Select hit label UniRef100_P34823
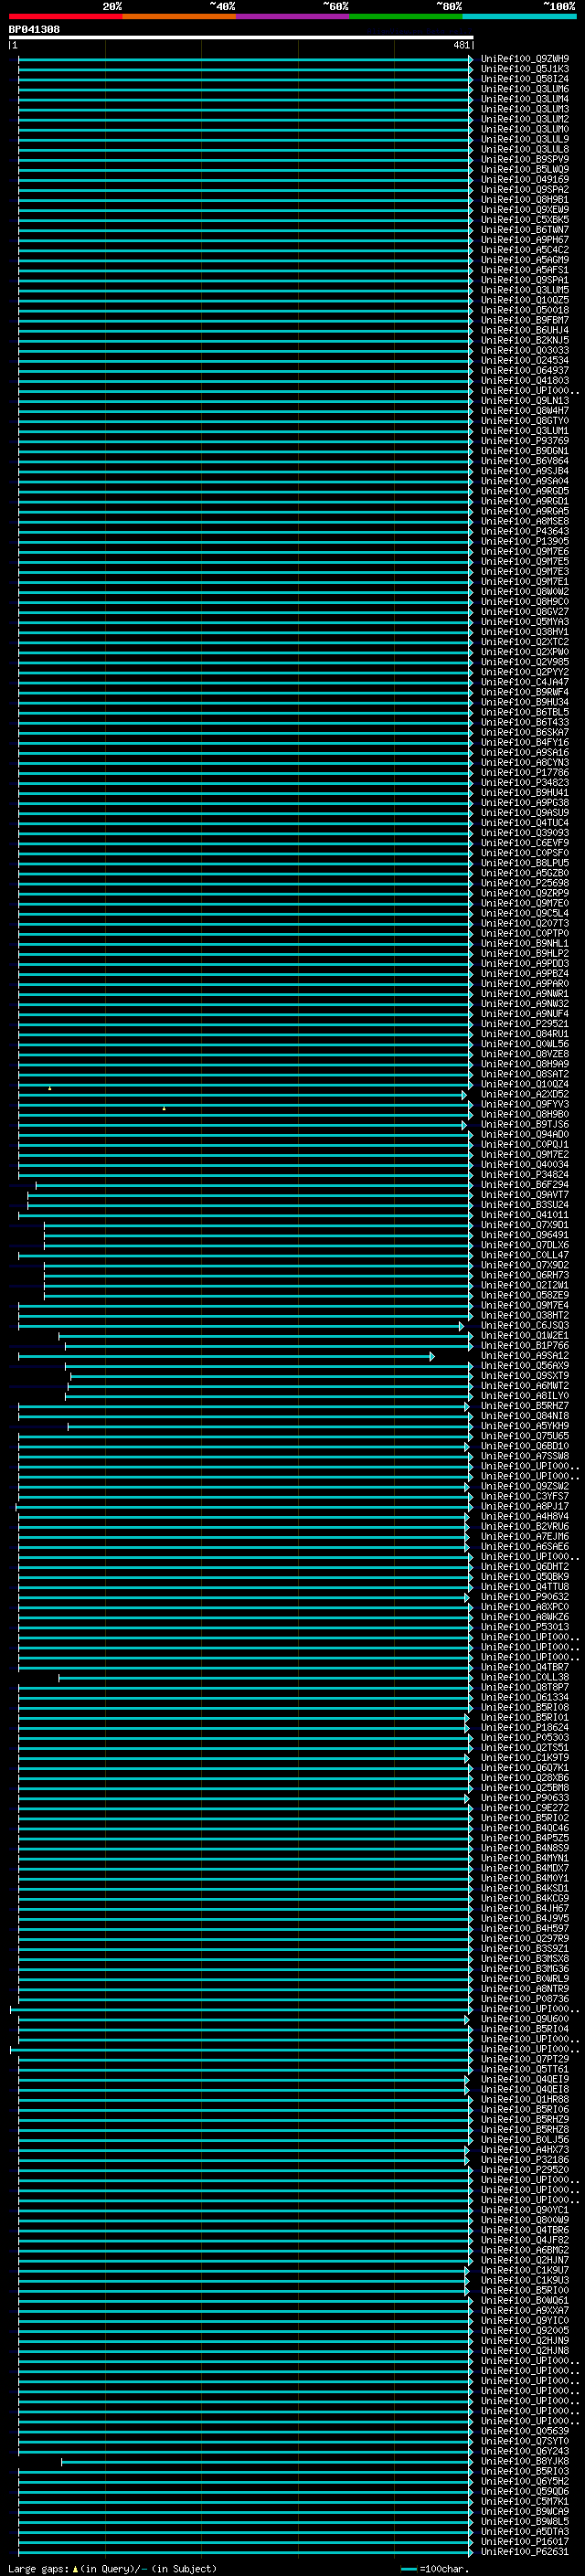The width and height of the screenshot is (585, 2576). 525,783
